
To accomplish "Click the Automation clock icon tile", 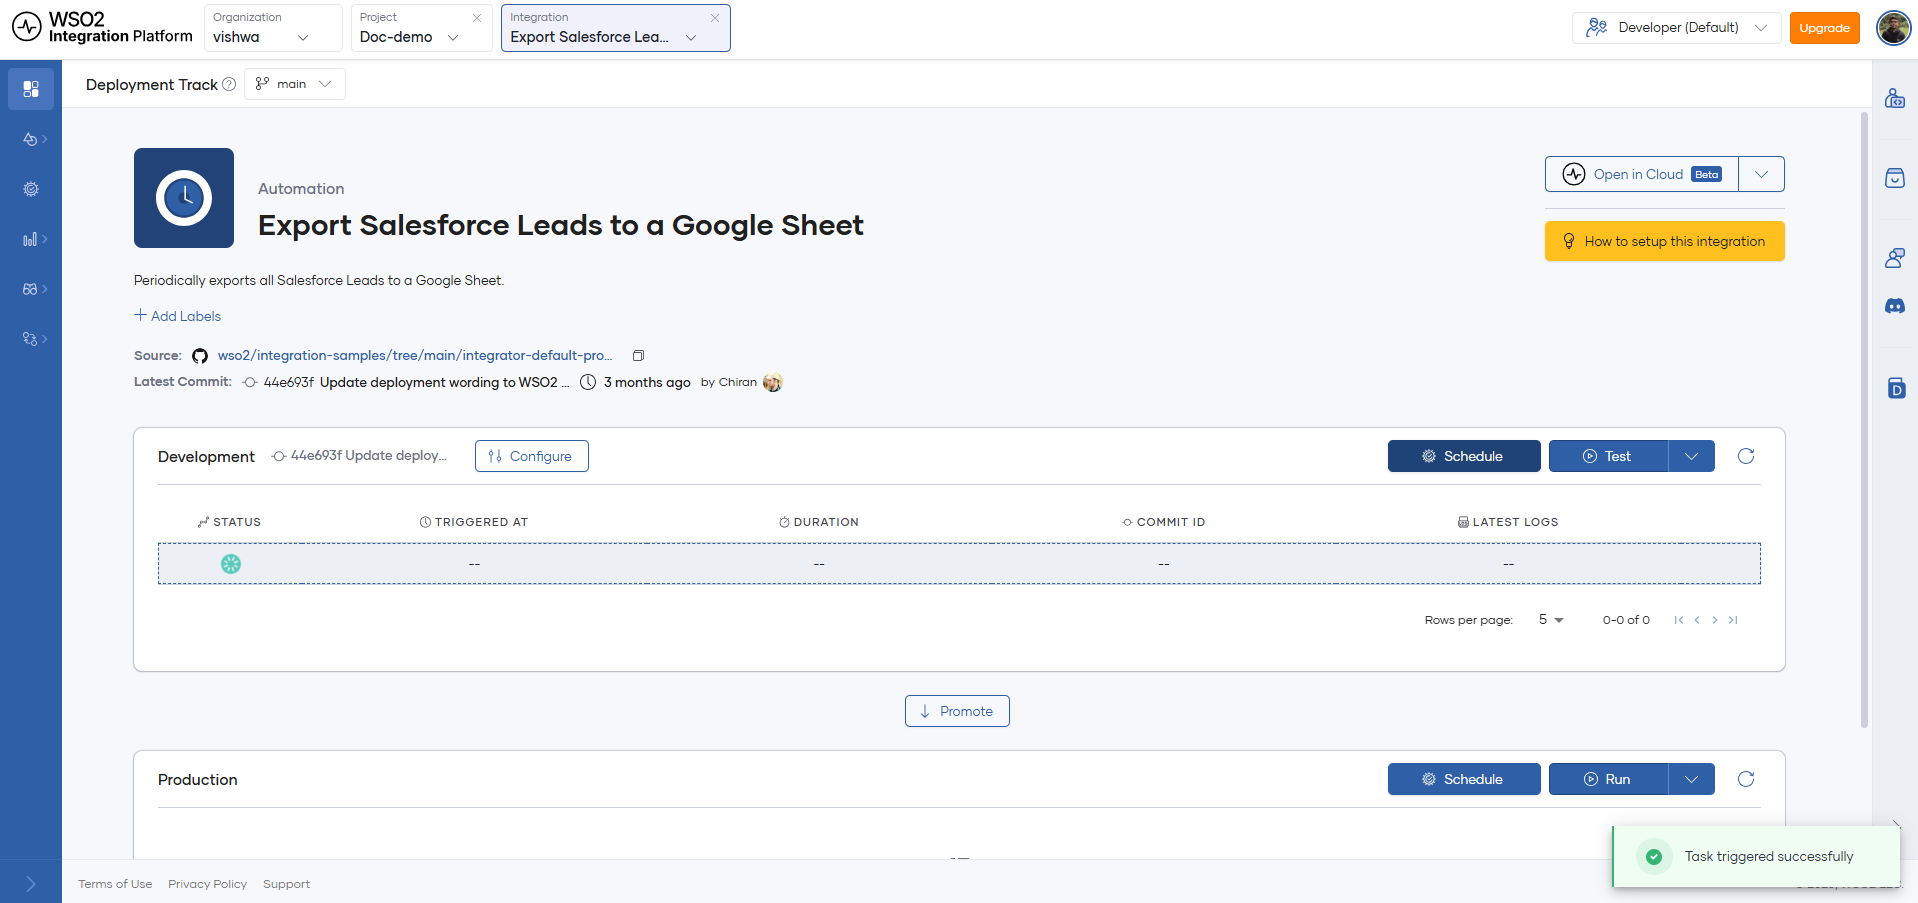I will [184, 198].
